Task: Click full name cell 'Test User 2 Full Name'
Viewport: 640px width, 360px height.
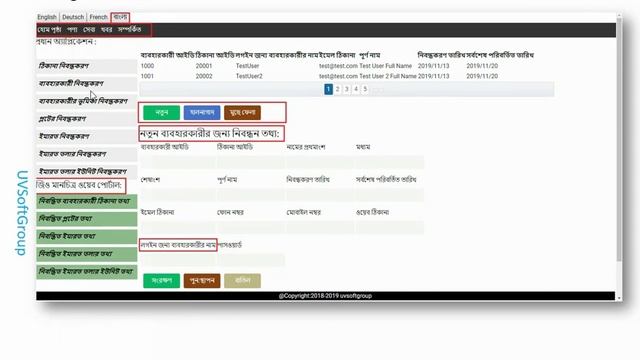Action: click(388, 76)
